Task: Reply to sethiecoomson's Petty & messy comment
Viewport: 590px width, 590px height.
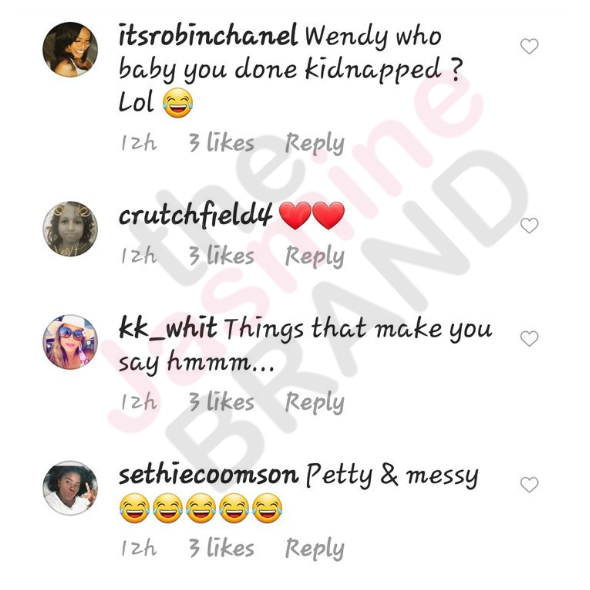Action: [x=315, y=549]
